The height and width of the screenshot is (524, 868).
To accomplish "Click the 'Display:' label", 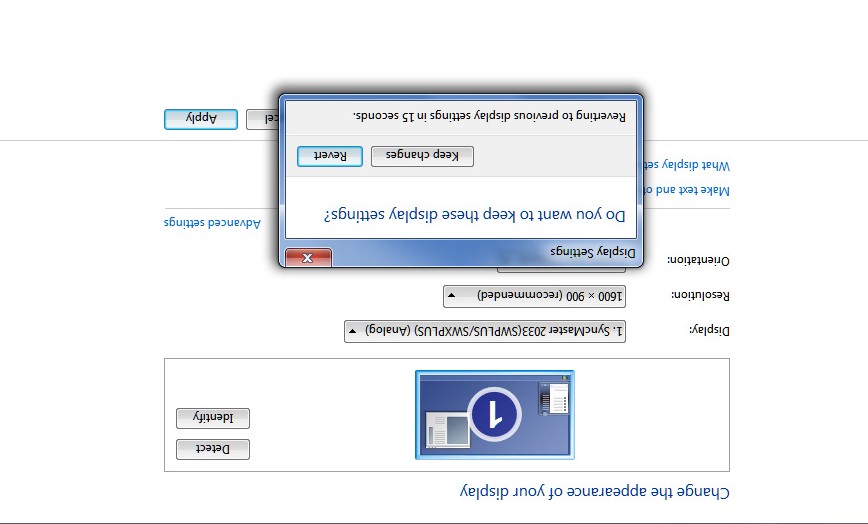I will click(709, 330).
